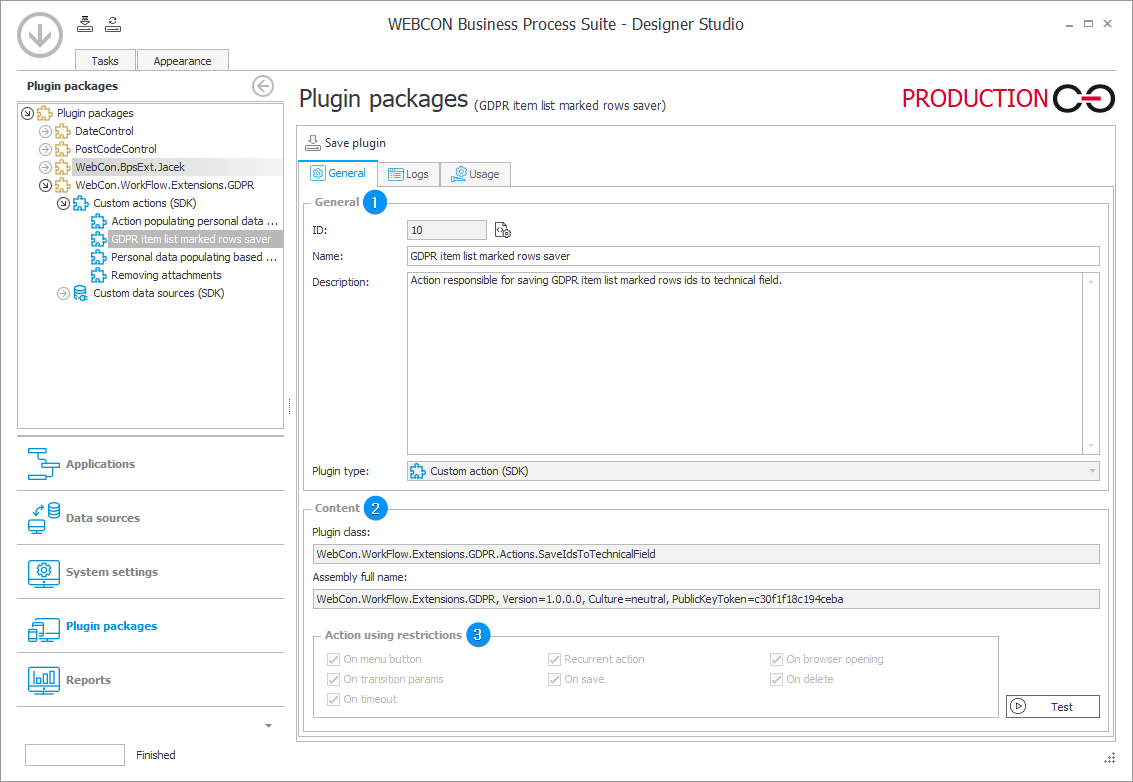
Task: Select Removing attachments tree item
Action: point(166,275)
